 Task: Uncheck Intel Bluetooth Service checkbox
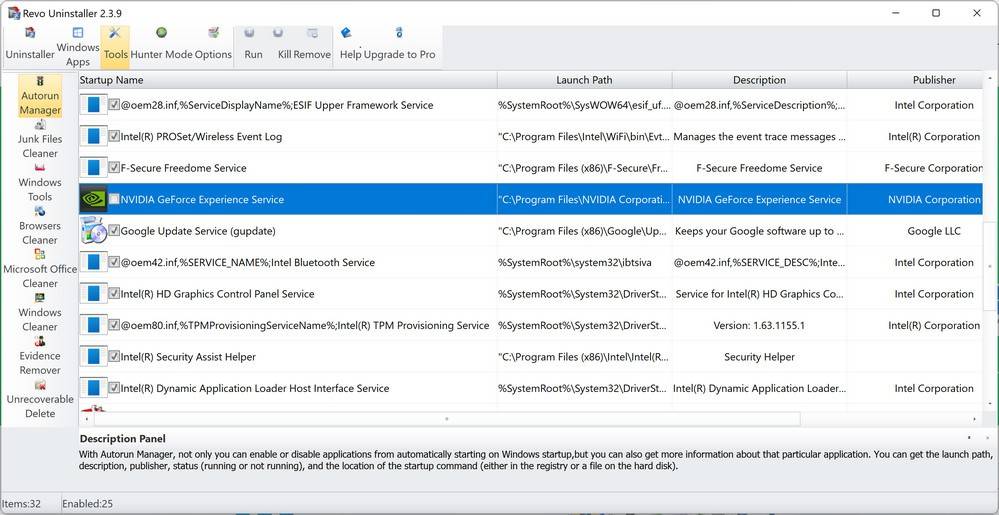pos(114,262)
